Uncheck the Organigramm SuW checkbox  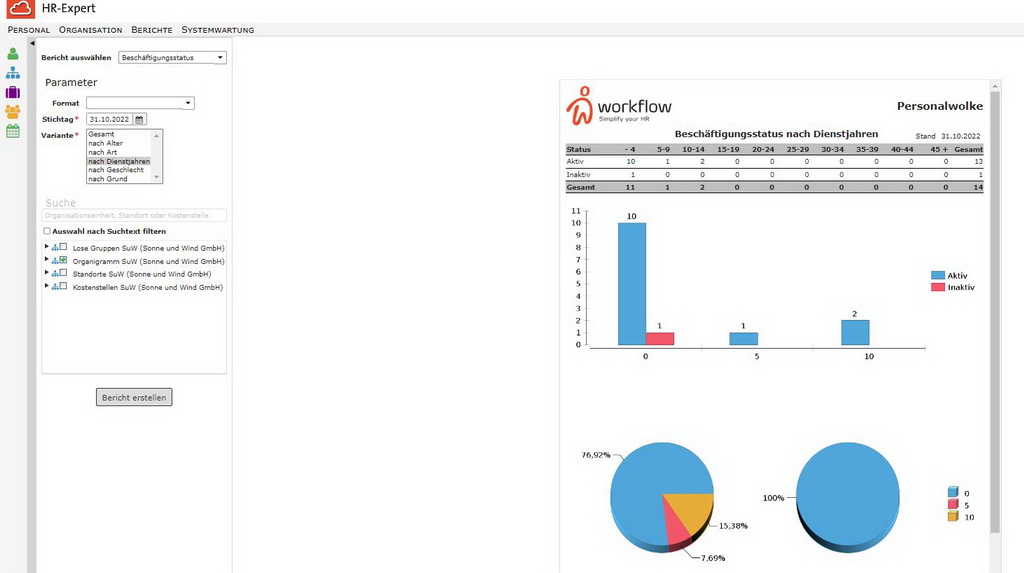point(63,260)
